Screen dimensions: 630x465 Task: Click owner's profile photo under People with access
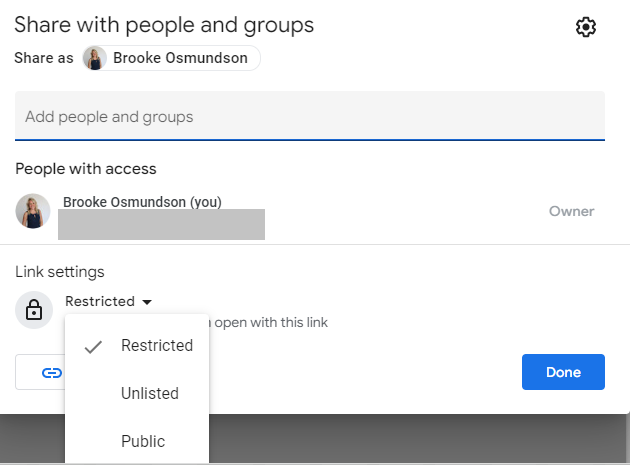33,211
